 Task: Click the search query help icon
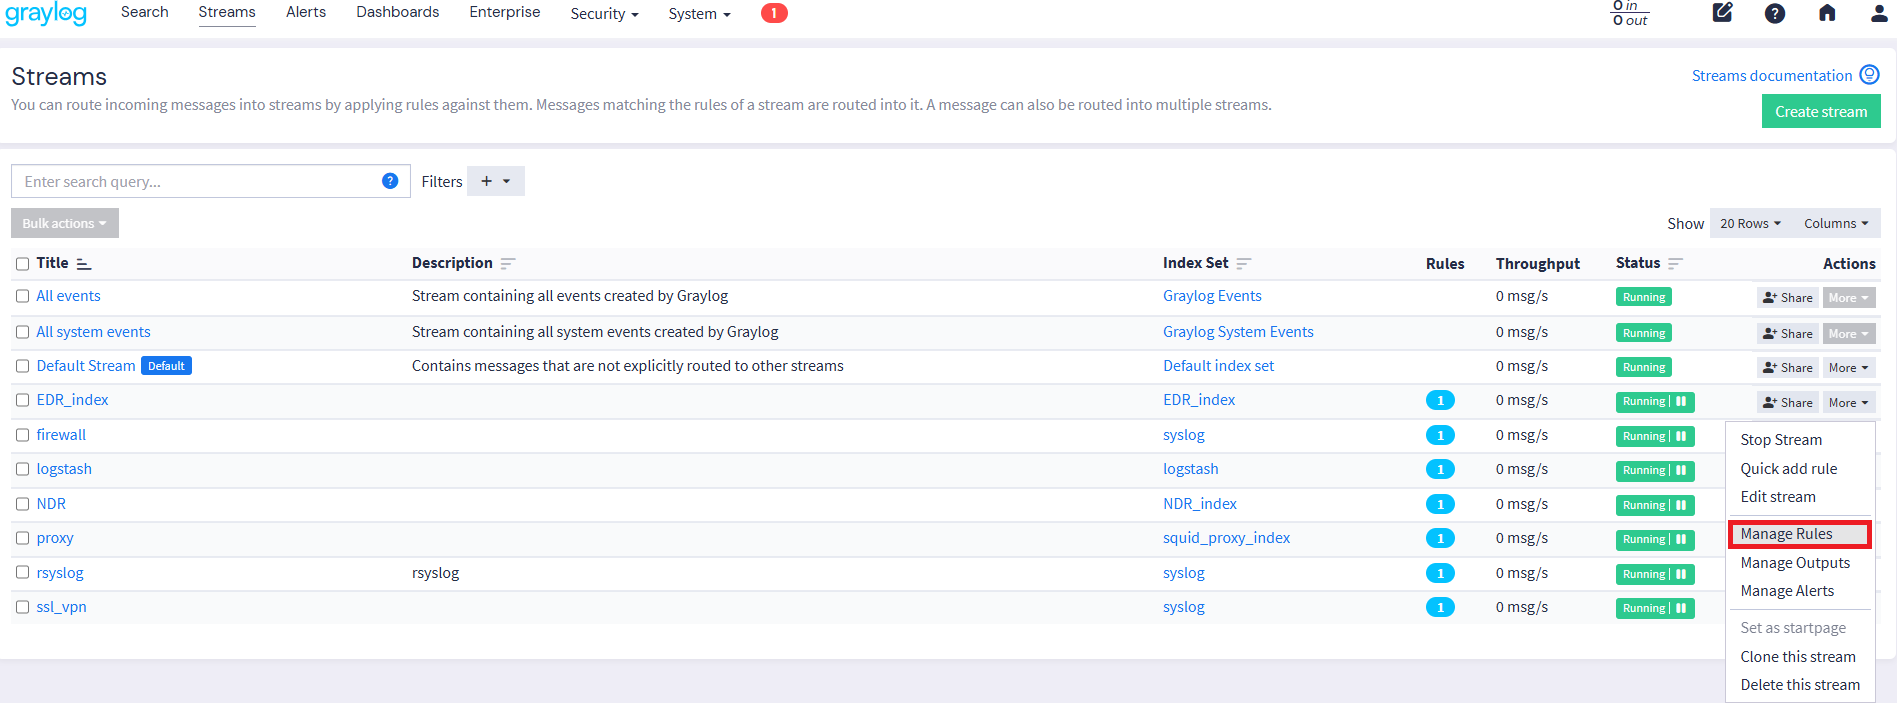tap(390, 181)
